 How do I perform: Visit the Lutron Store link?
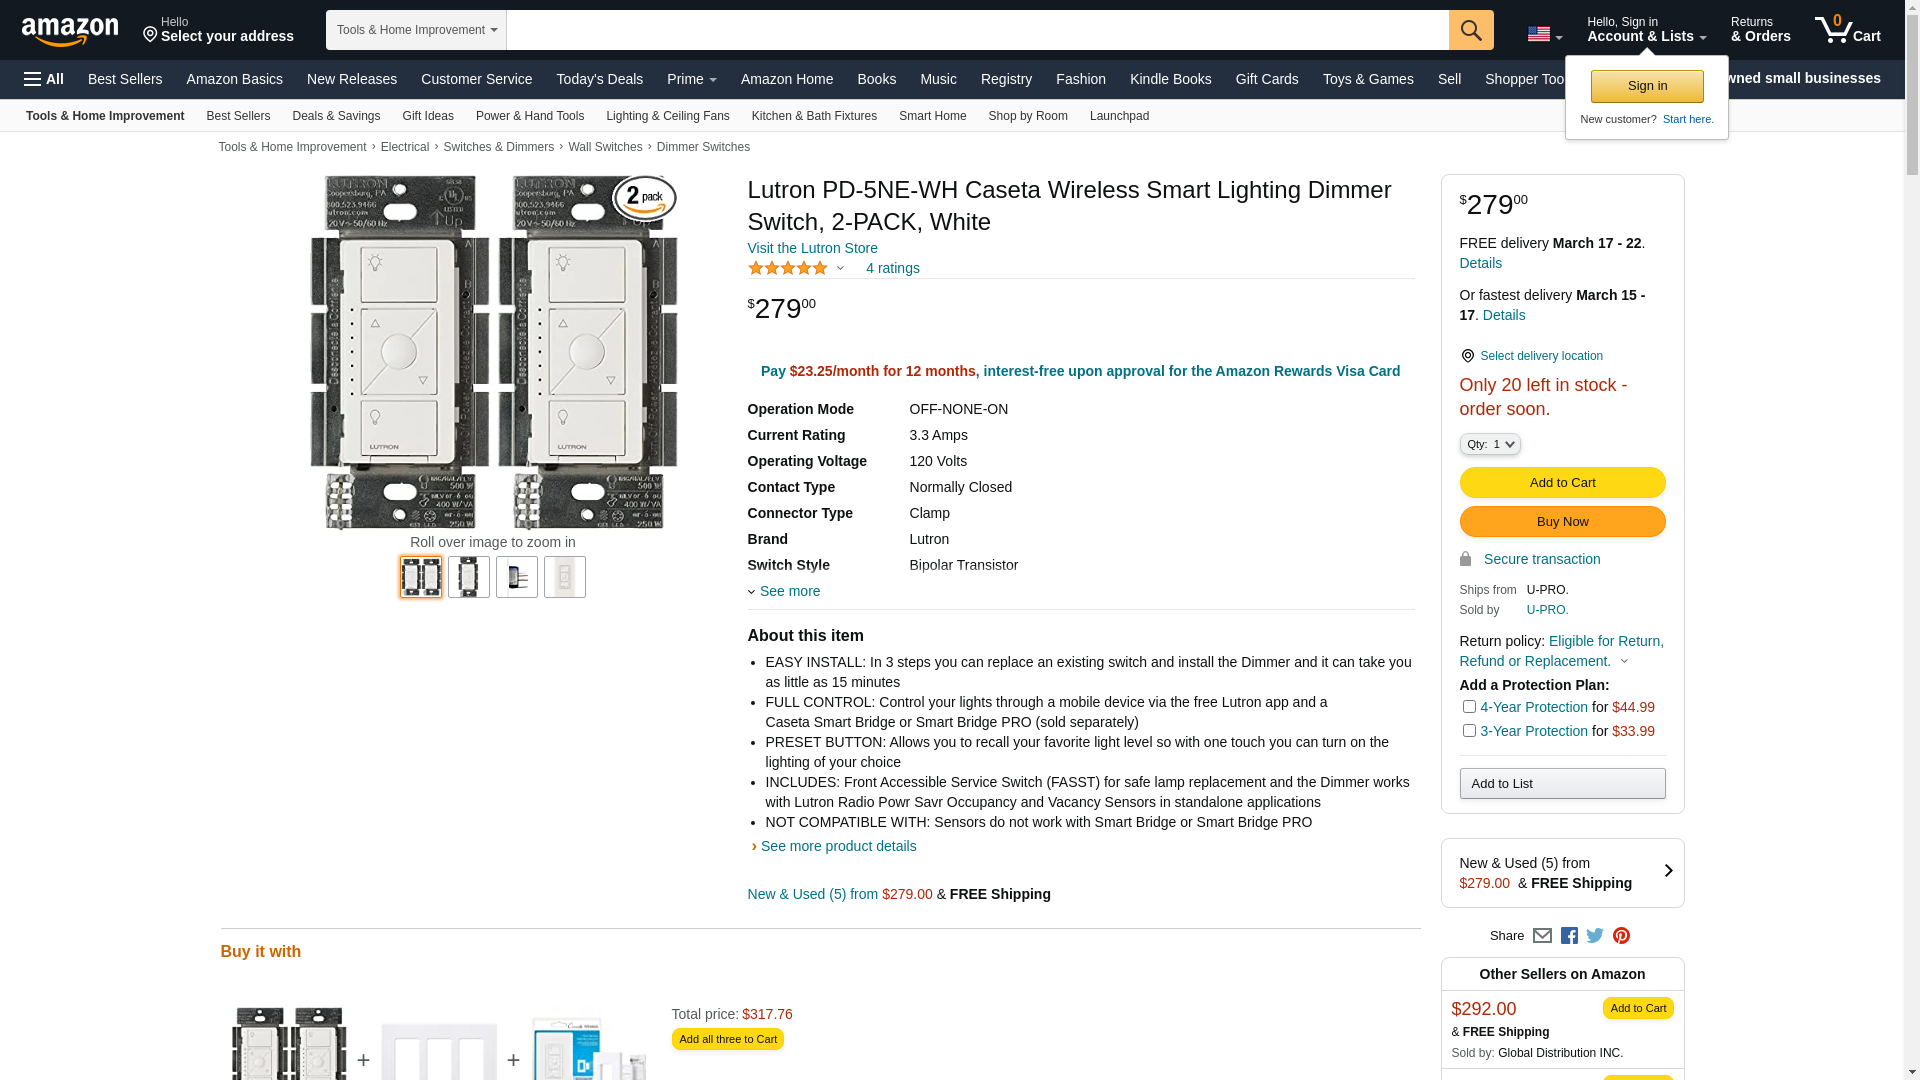(x=812, y=248)
